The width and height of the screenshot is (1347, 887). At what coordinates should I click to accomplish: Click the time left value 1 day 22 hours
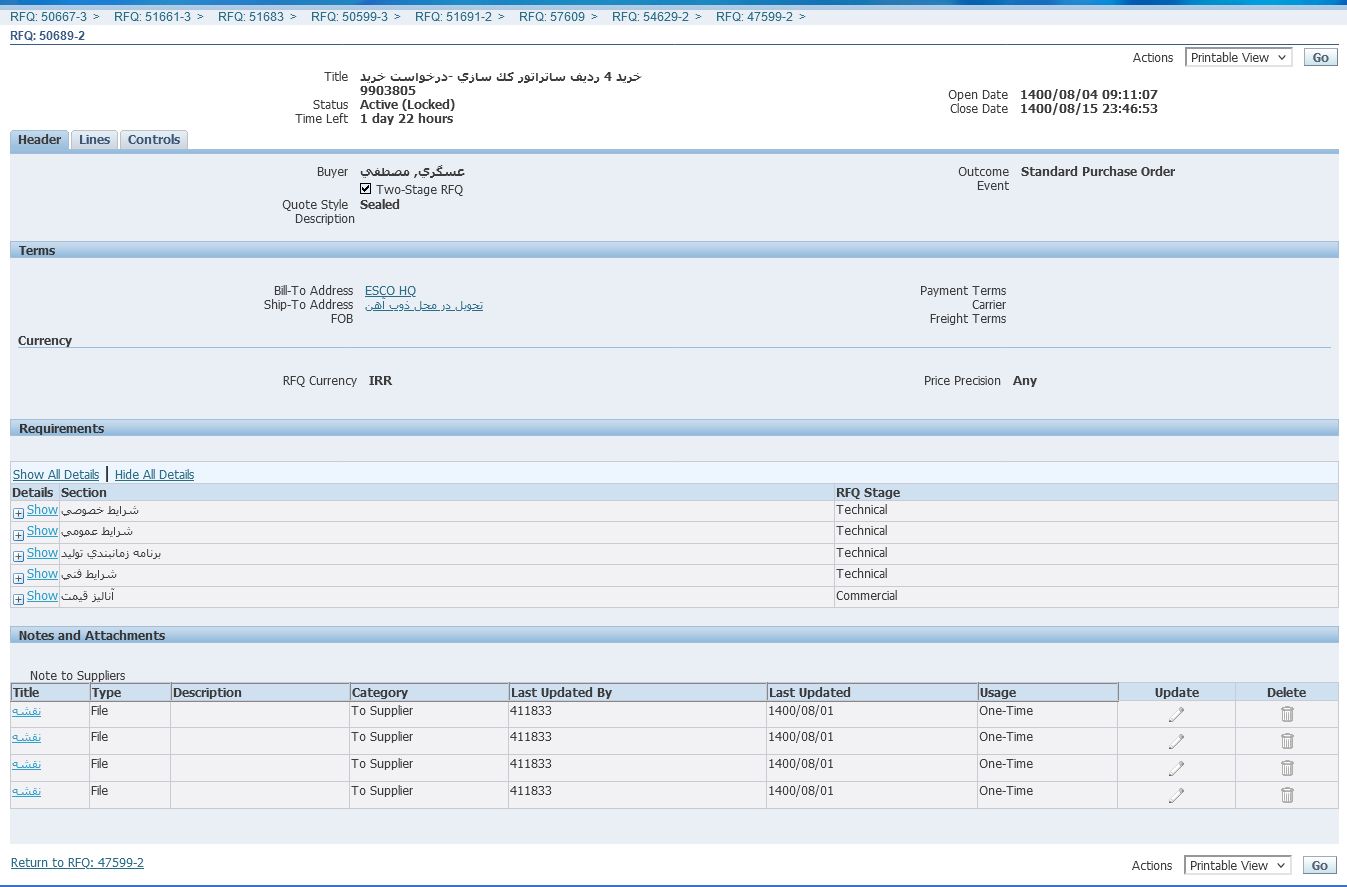[407, 119]
